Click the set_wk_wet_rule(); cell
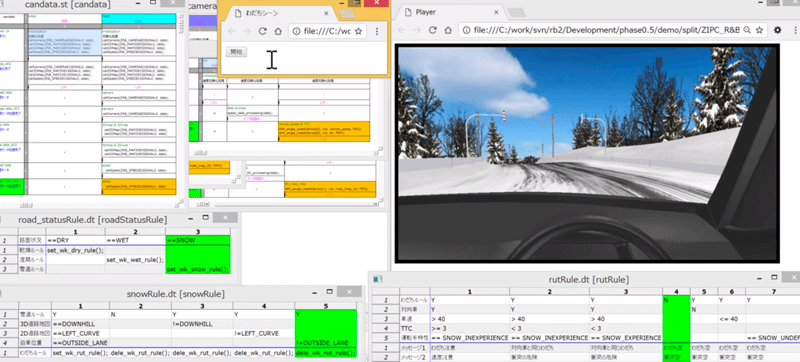 coord(135,260)
